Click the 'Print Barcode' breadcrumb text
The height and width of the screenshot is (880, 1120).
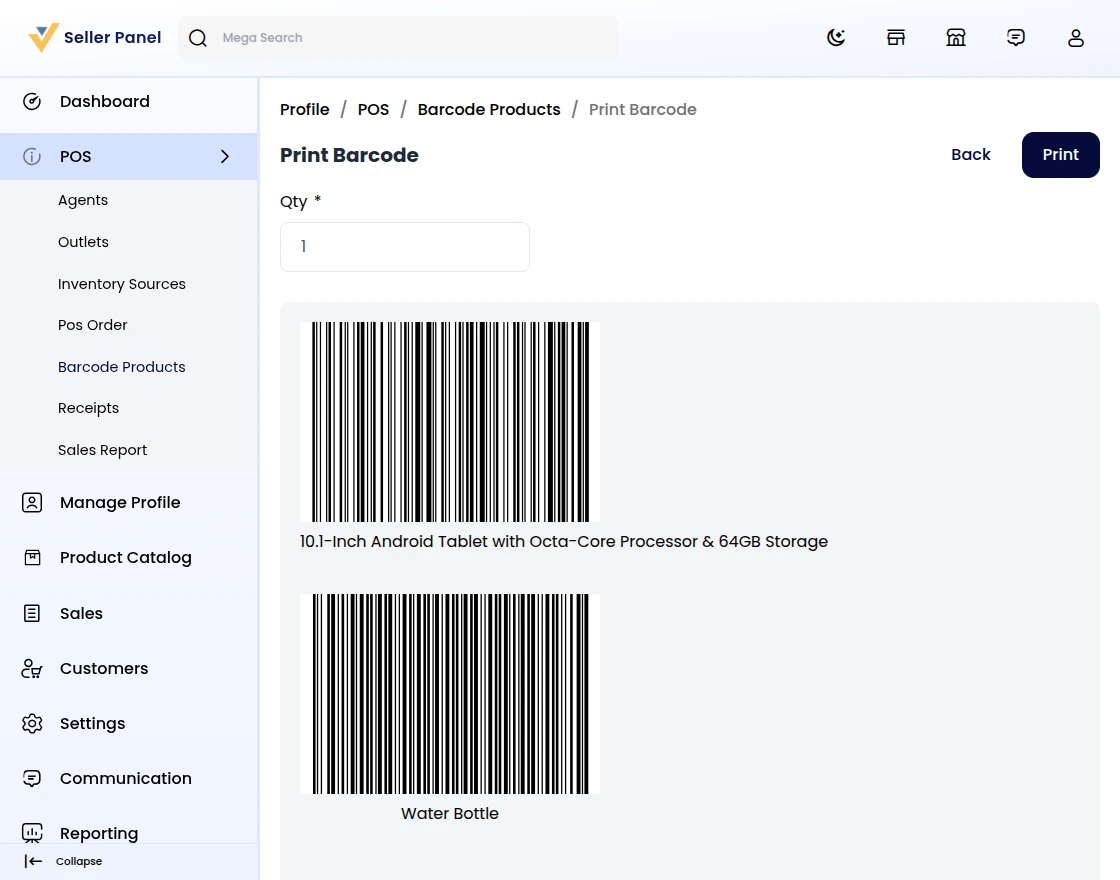[643, 109]
